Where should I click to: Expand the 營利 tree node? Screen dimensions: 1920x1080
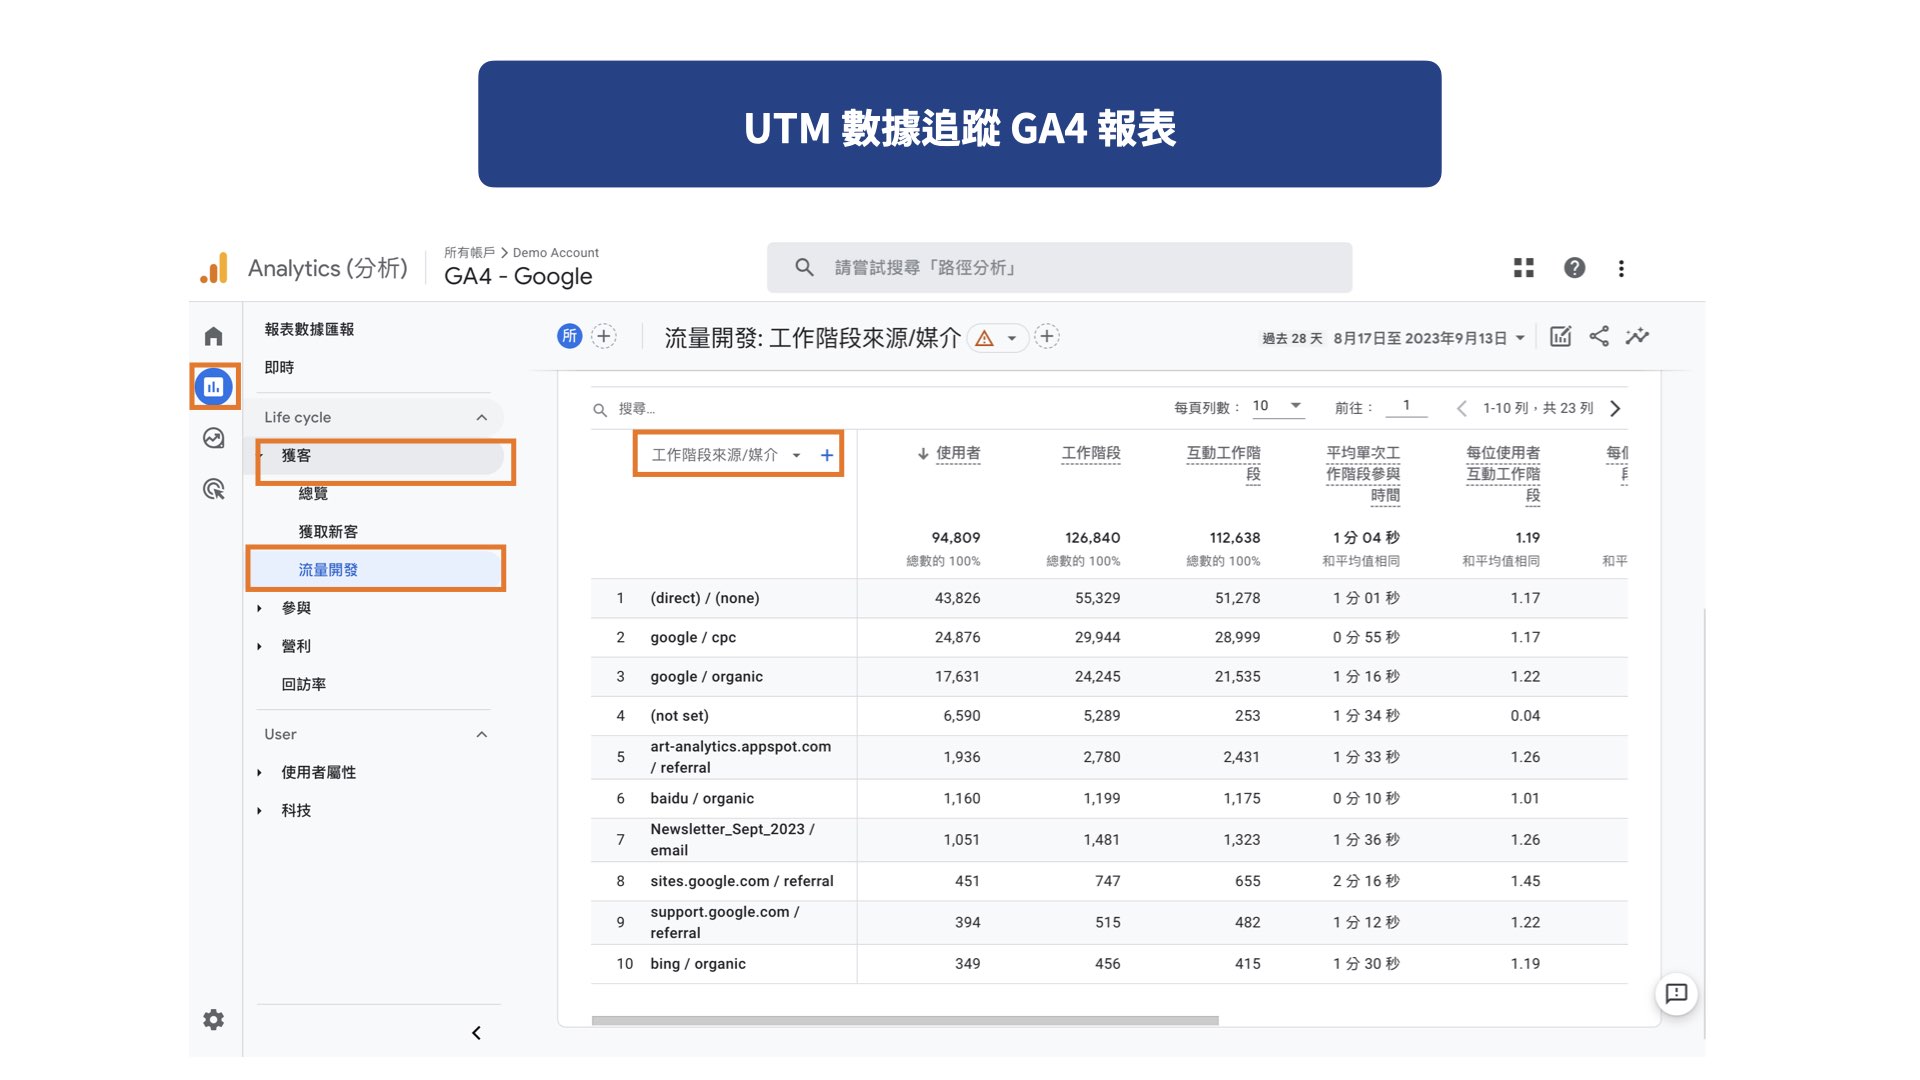click(260, 646)
